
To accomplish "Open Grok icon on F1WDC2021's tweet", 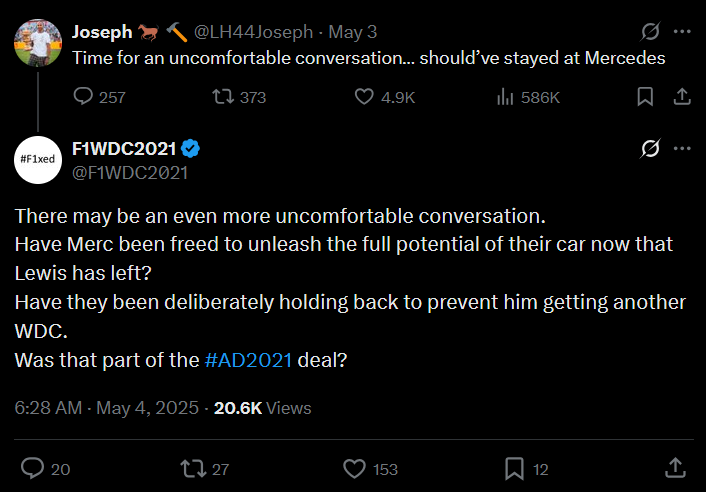I will tap(650, 149).
